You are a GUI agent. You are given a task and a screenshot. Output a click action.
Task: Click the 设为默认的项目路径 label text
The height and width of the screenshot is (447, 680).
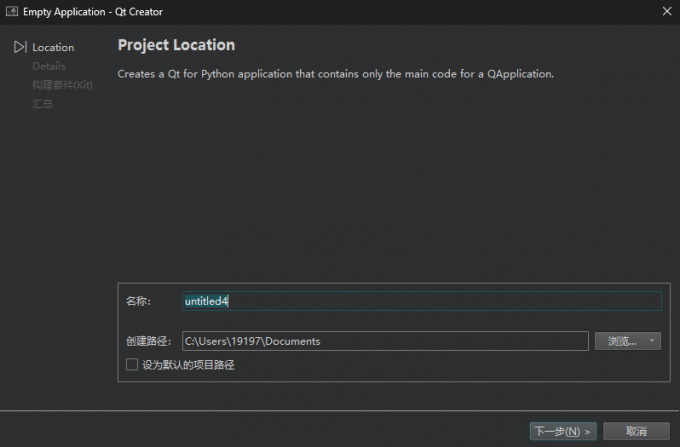tap(188, 365)
